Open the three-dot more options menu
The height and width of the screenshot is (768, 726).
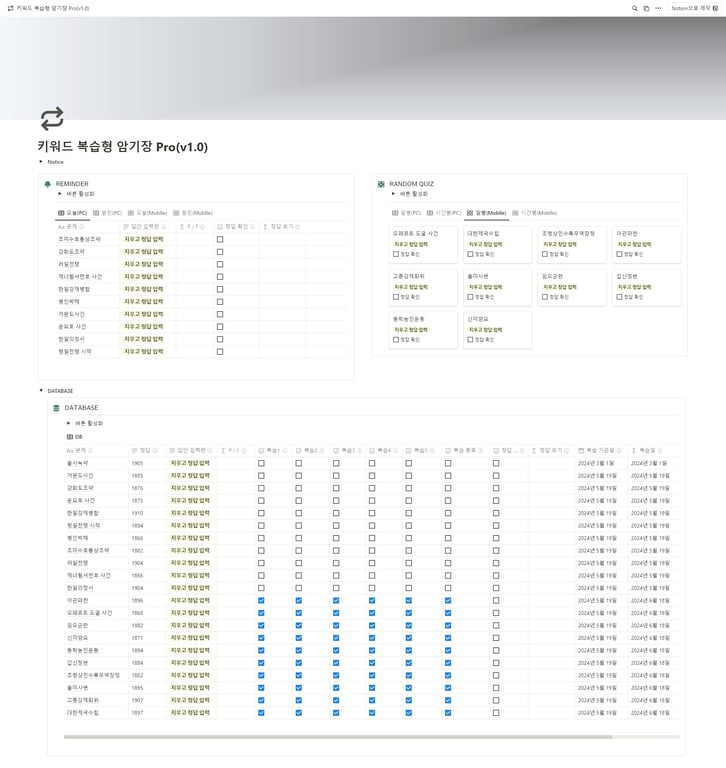pos(658,8)
